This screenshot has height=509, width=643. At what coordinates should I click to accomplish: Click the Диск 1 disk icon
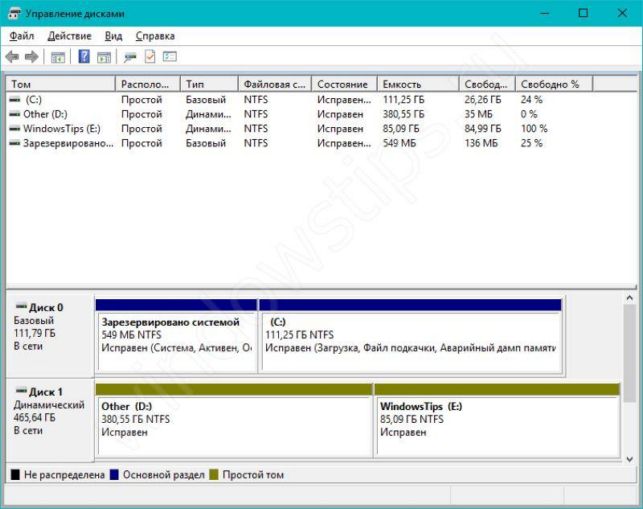pyautogui.click(x=21, y=390)
